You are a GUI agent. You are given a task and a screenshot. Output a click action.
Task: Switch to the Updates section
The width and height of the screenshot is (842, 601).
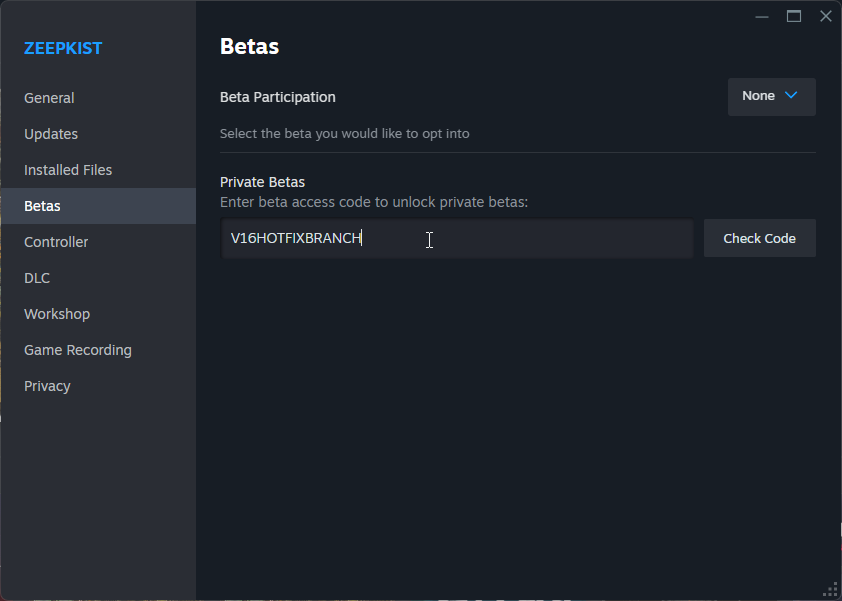tap(51, 134)
